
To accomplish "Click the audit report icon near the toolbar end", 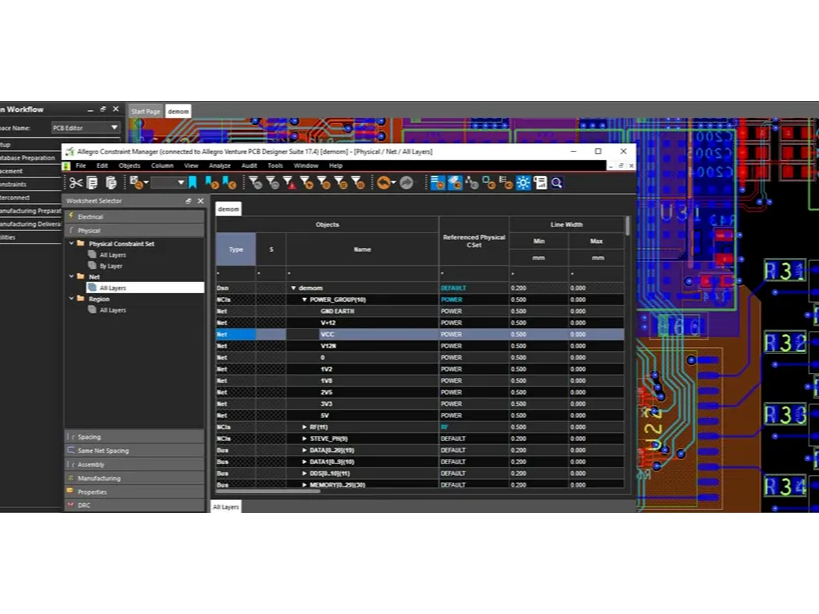I will (x=539, y=182).
